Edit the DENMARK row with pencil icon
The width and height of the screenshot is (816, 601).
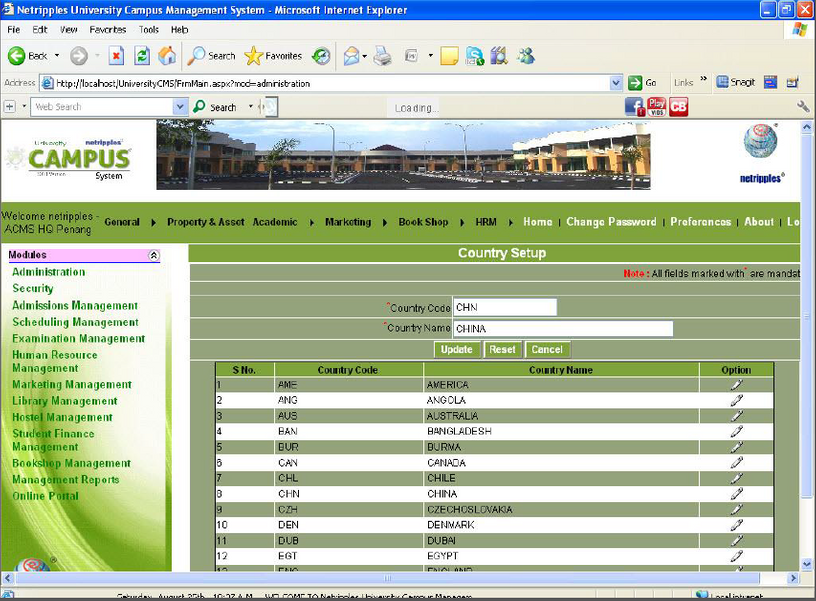pyautogui.click(x=736, y=525)
